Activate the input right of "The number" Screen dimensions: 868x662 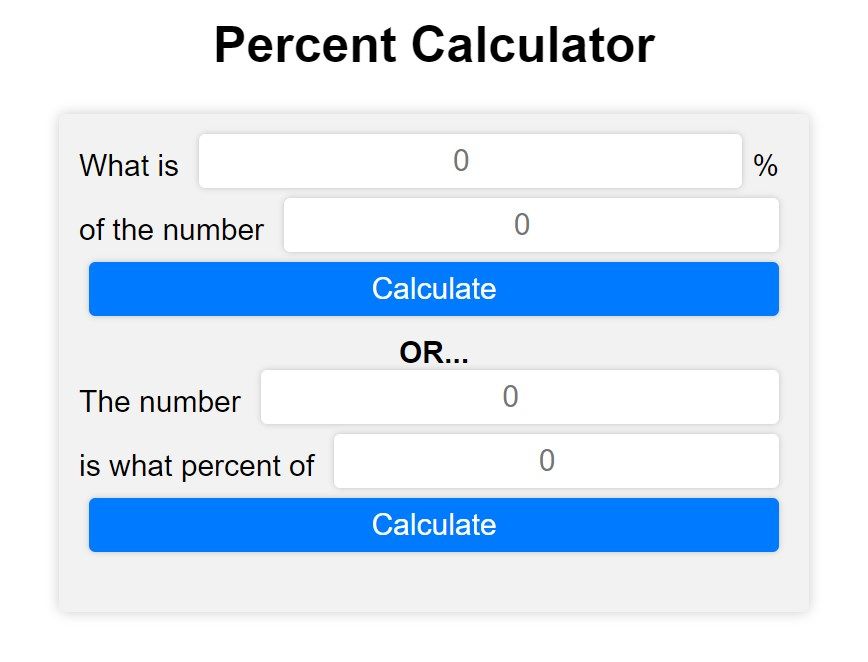click(519, 397)
